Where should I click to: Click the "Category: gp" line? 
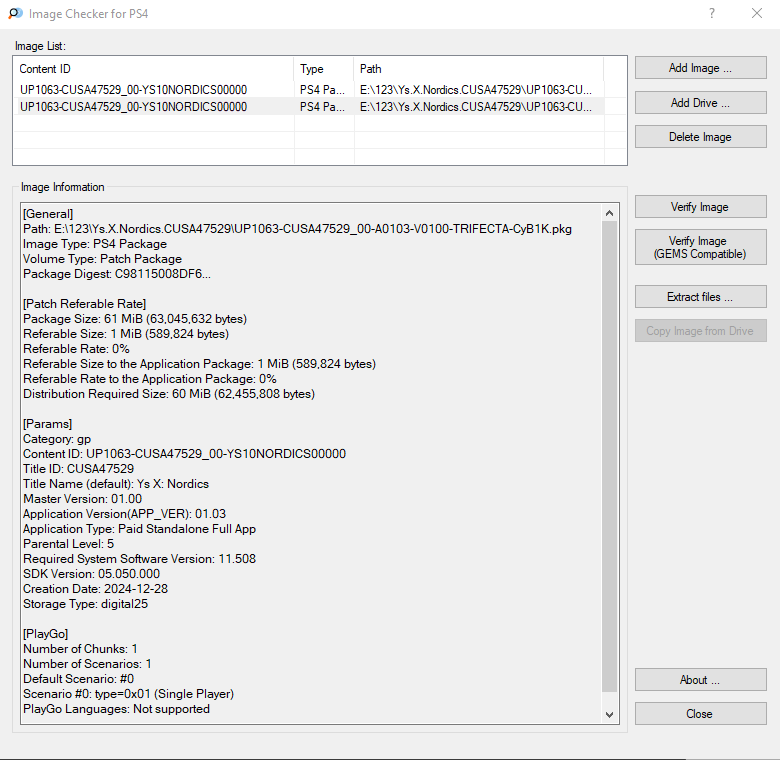point(57,439)
